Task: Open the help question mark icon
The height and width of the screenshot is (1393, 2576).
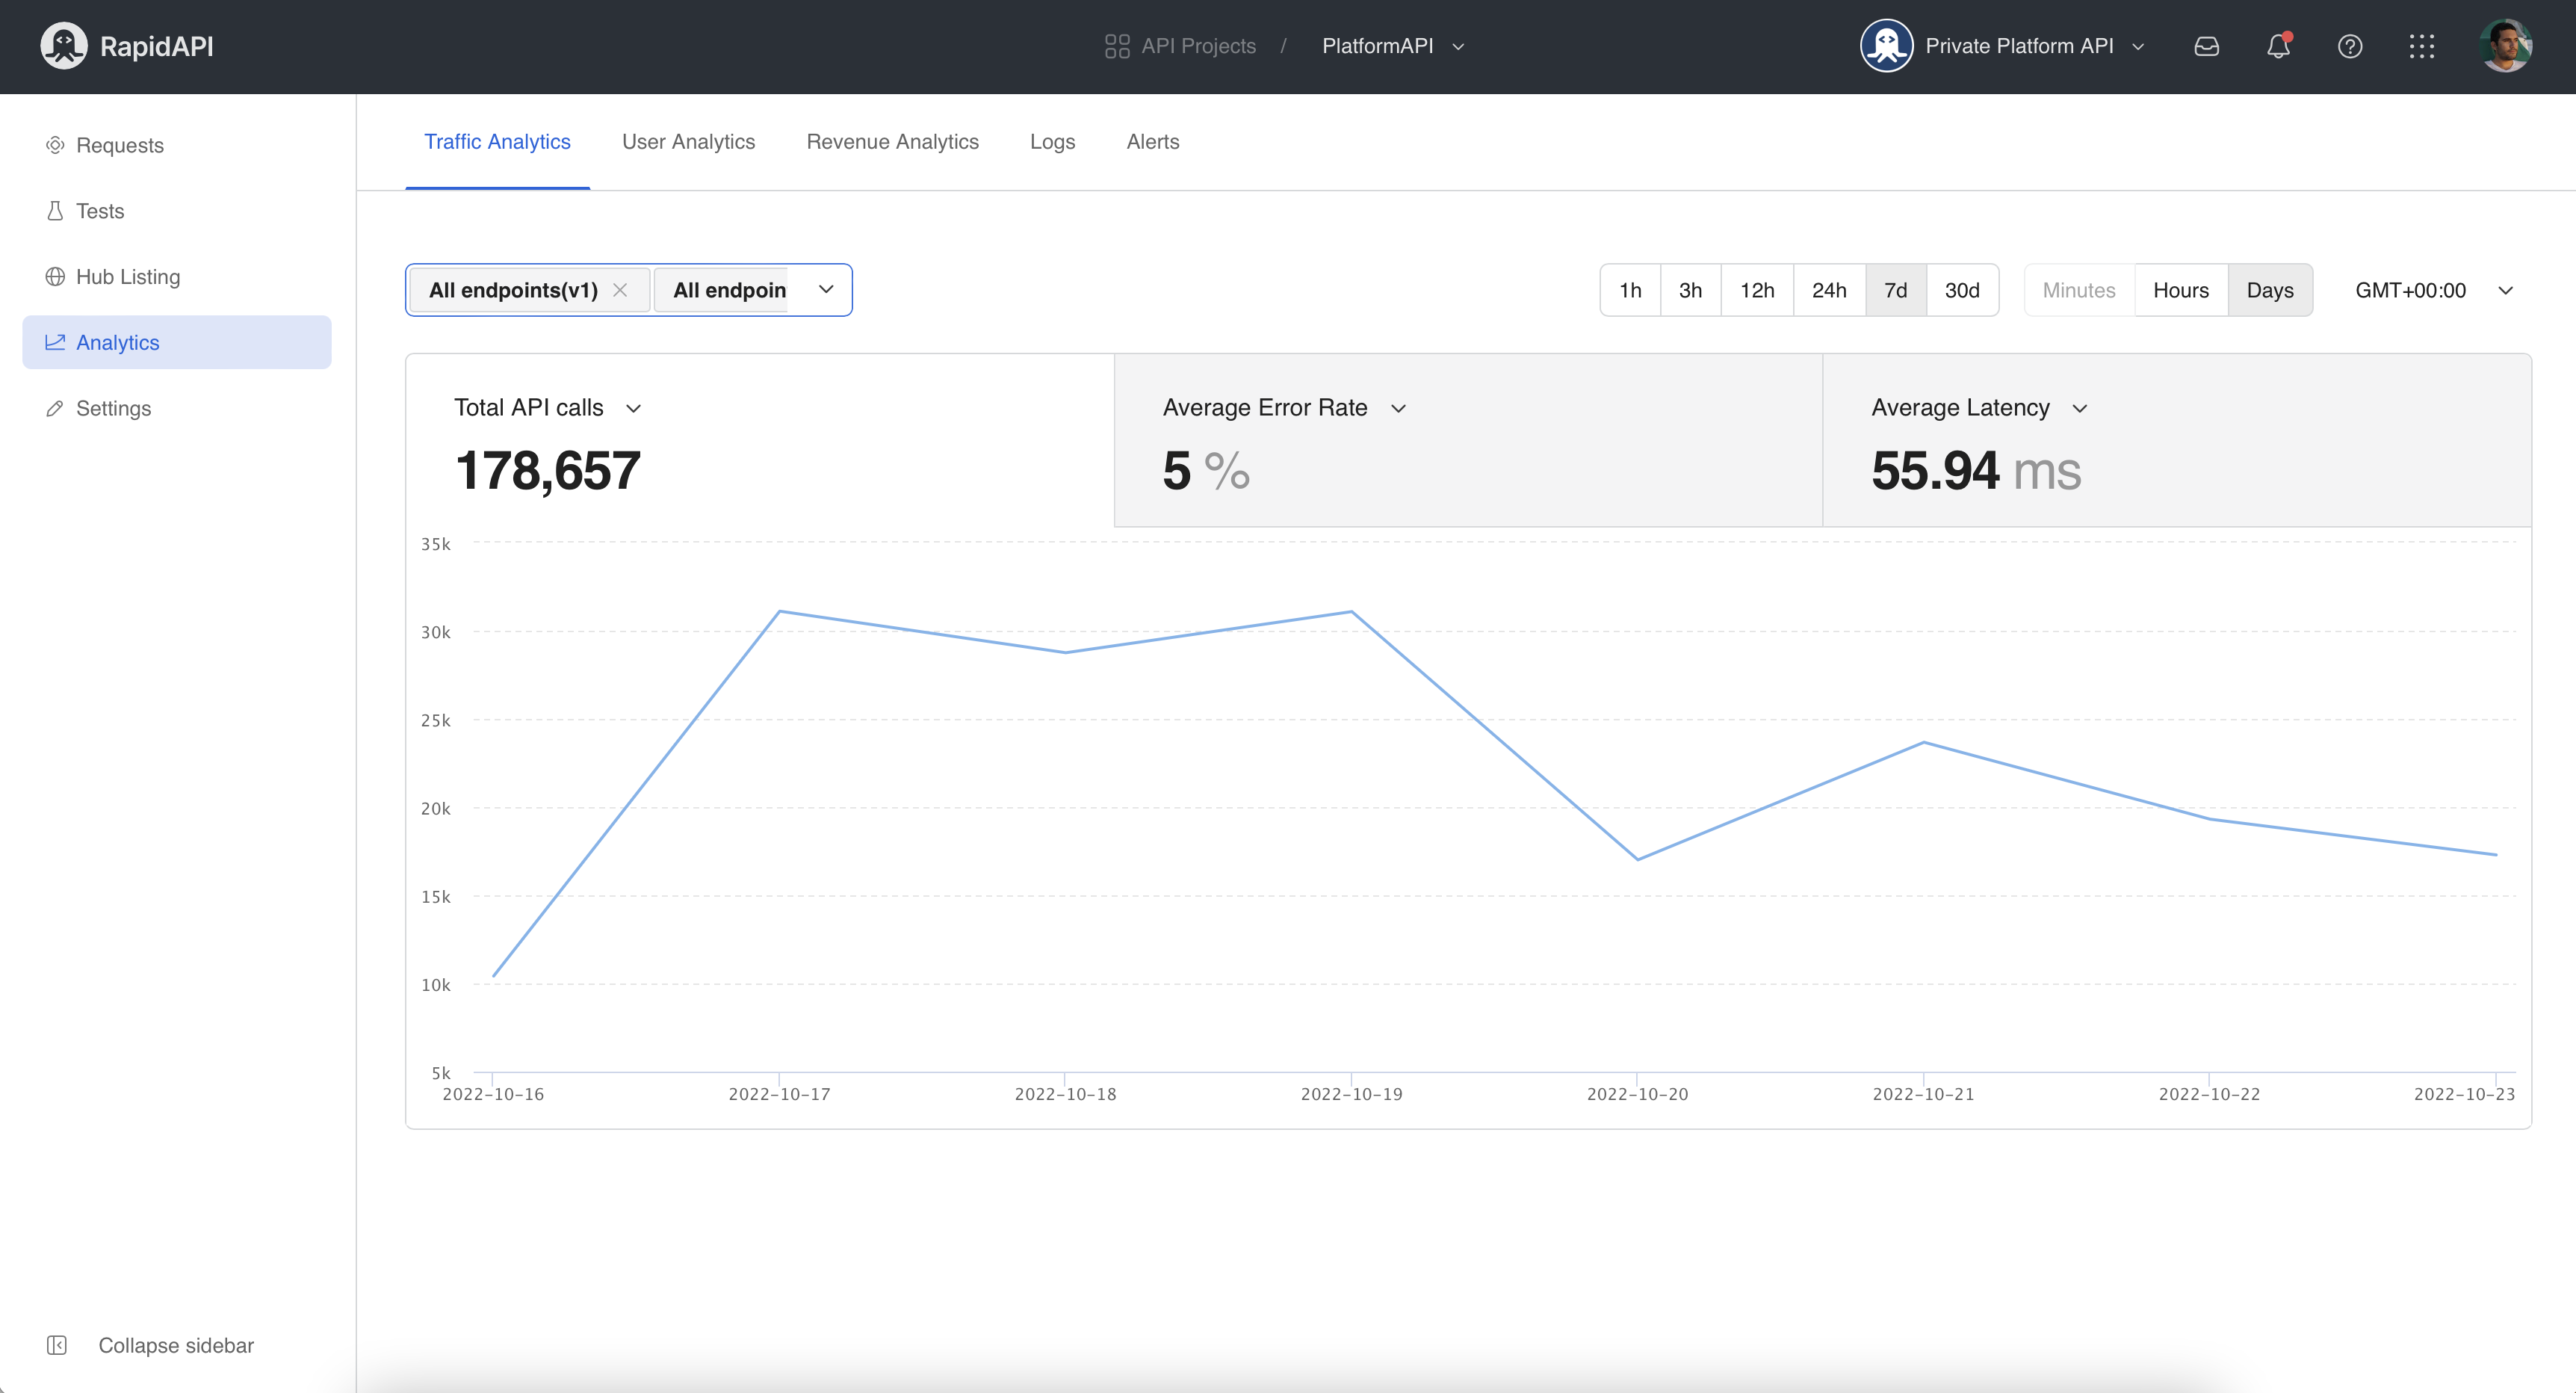Action: (x=2350, y=46)
